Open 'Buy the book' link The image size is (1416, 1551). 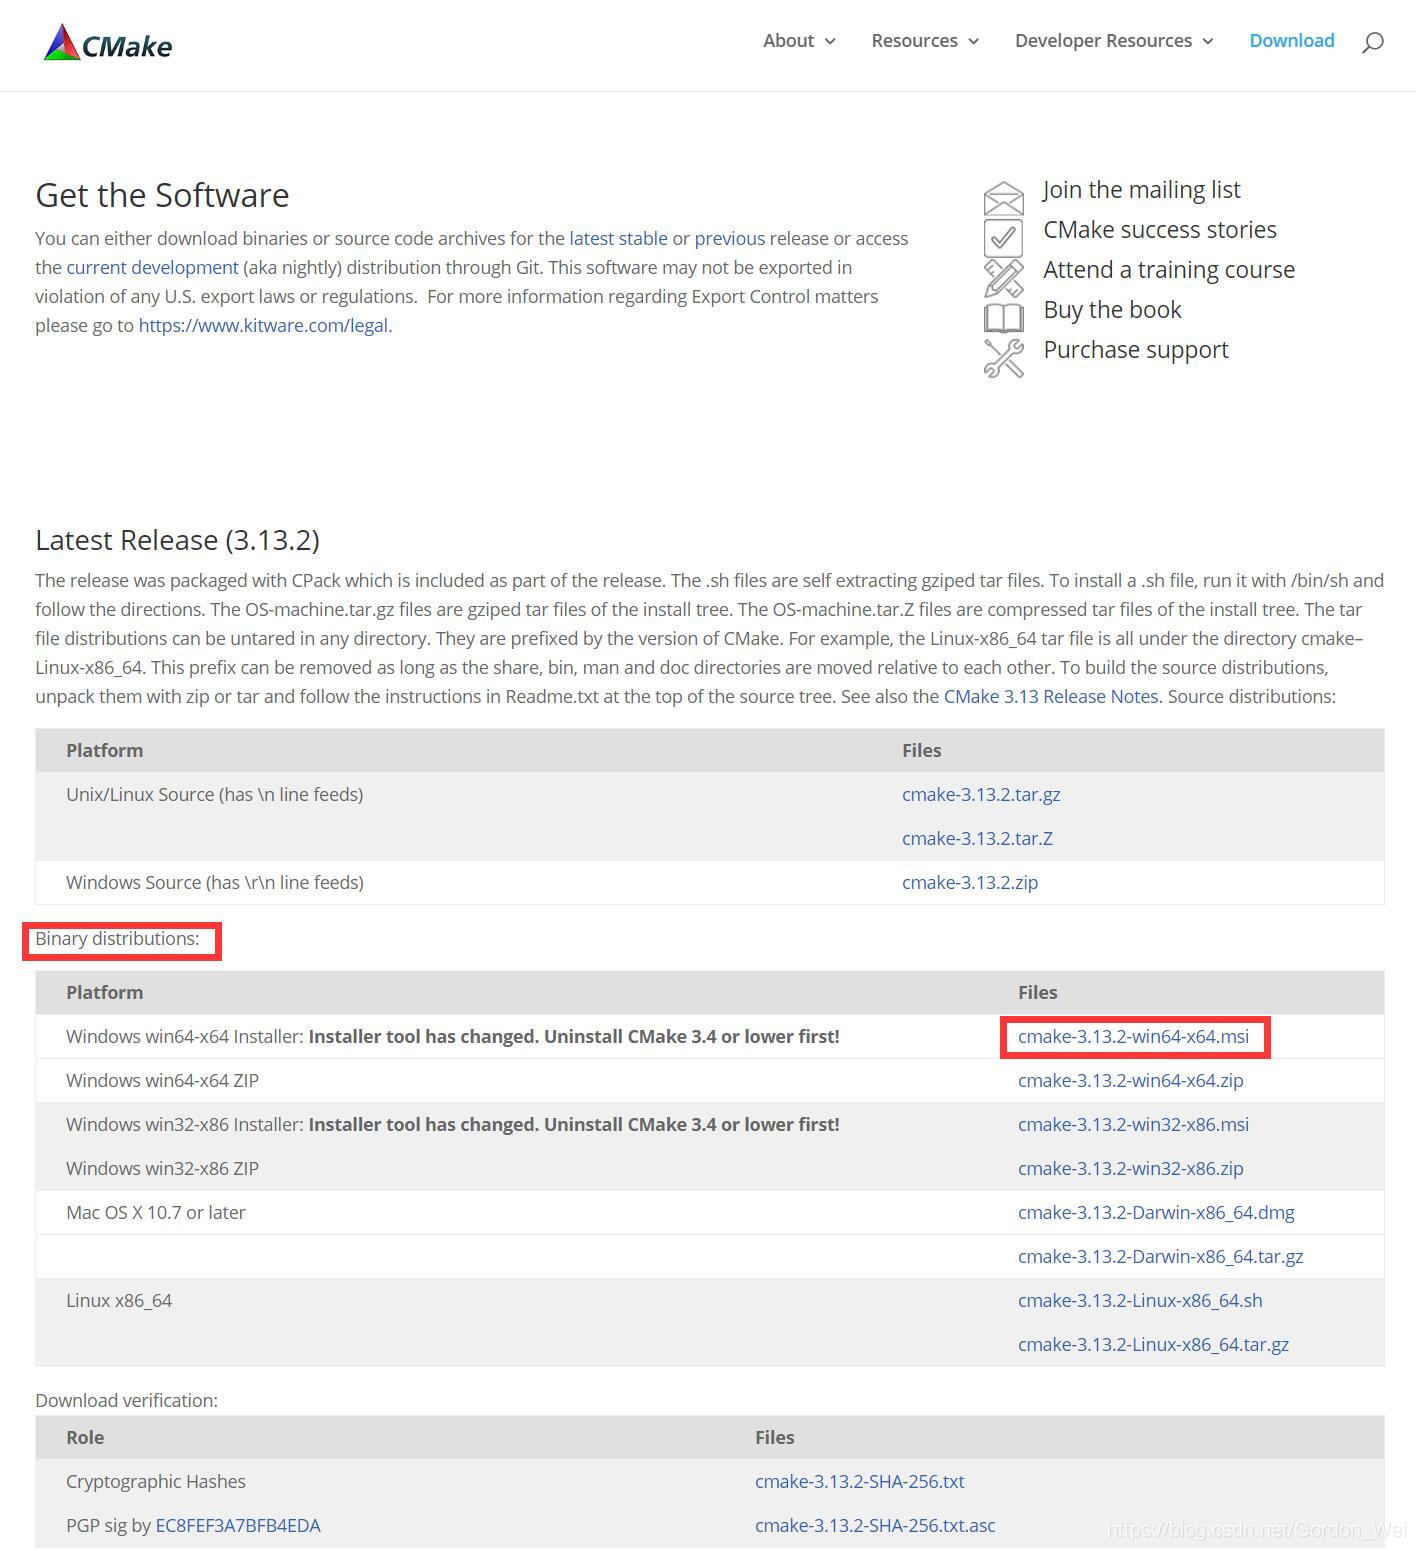coord(1112,310)
